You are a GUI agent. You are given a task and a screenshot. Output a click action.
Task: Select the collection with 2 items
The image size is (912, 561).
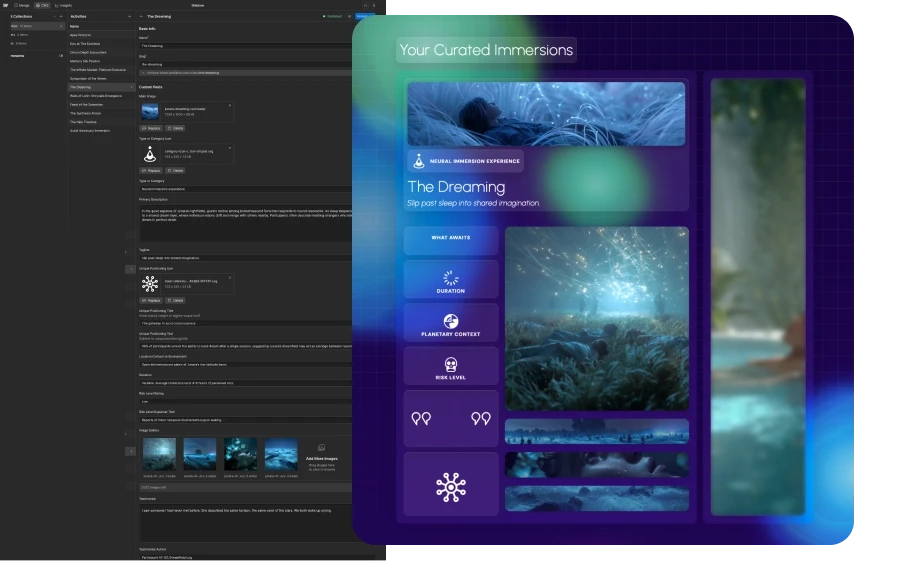[37, 35]
